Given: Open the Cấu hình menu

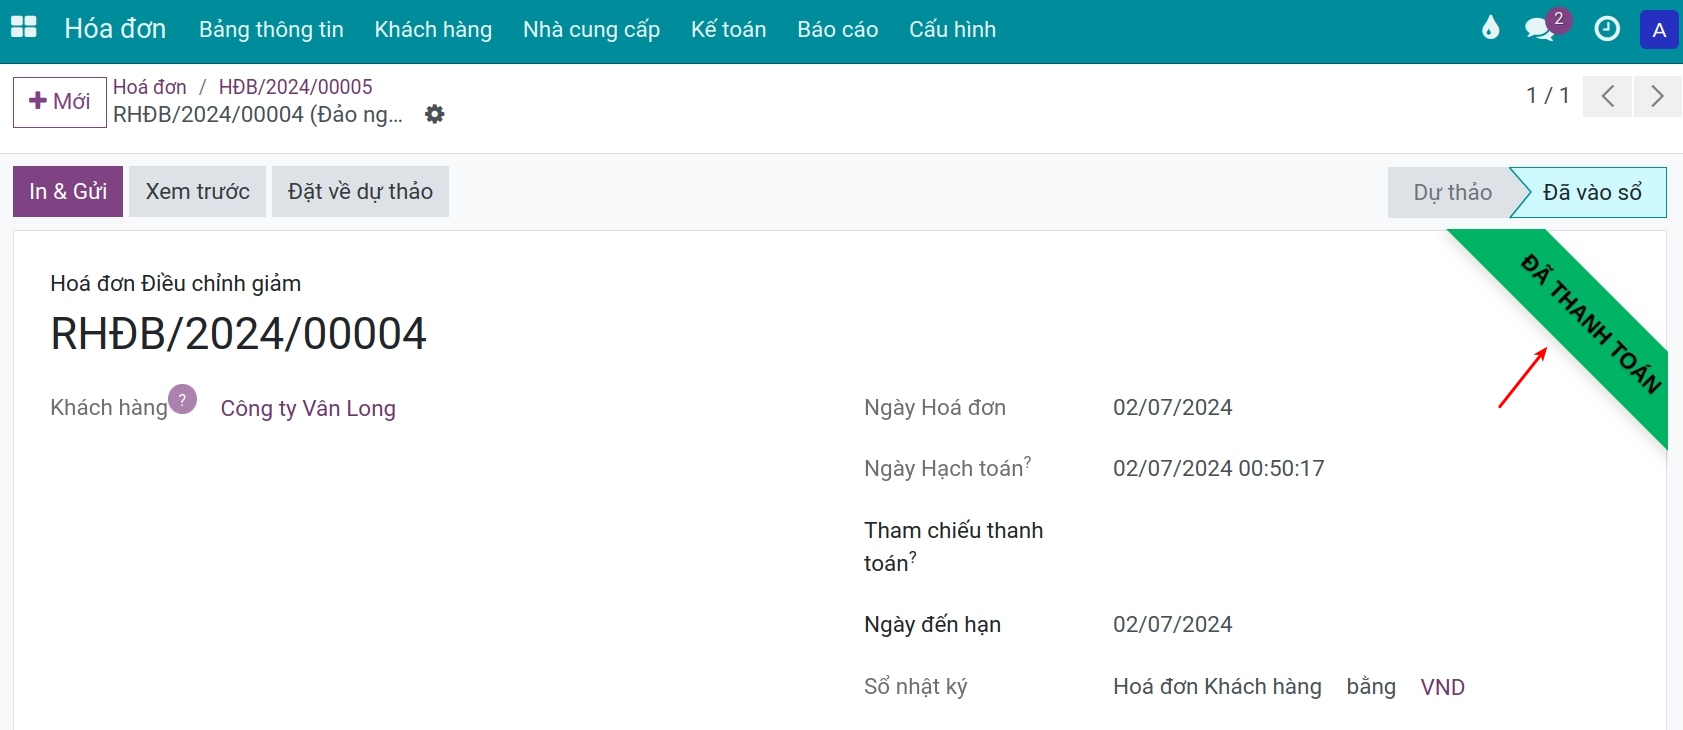Looking at the screenshot, I should point(952,30).
